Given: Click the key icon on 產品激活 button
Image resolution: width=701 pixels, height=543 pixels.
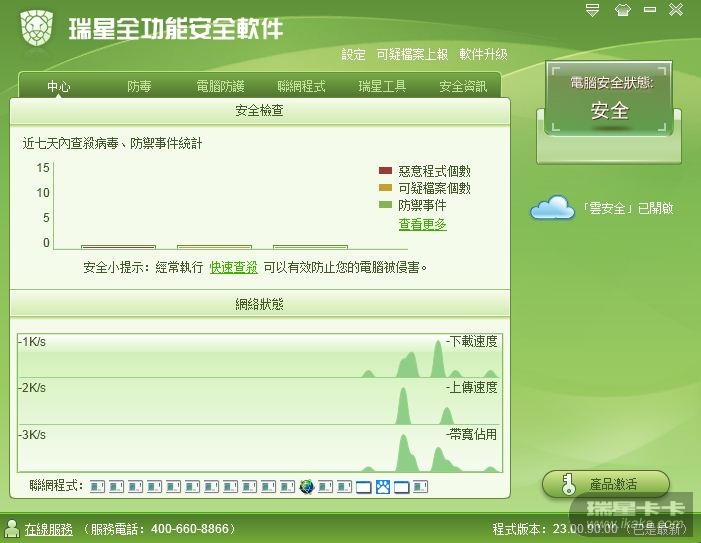Looking at the screenshot, I should click(568, 484).
